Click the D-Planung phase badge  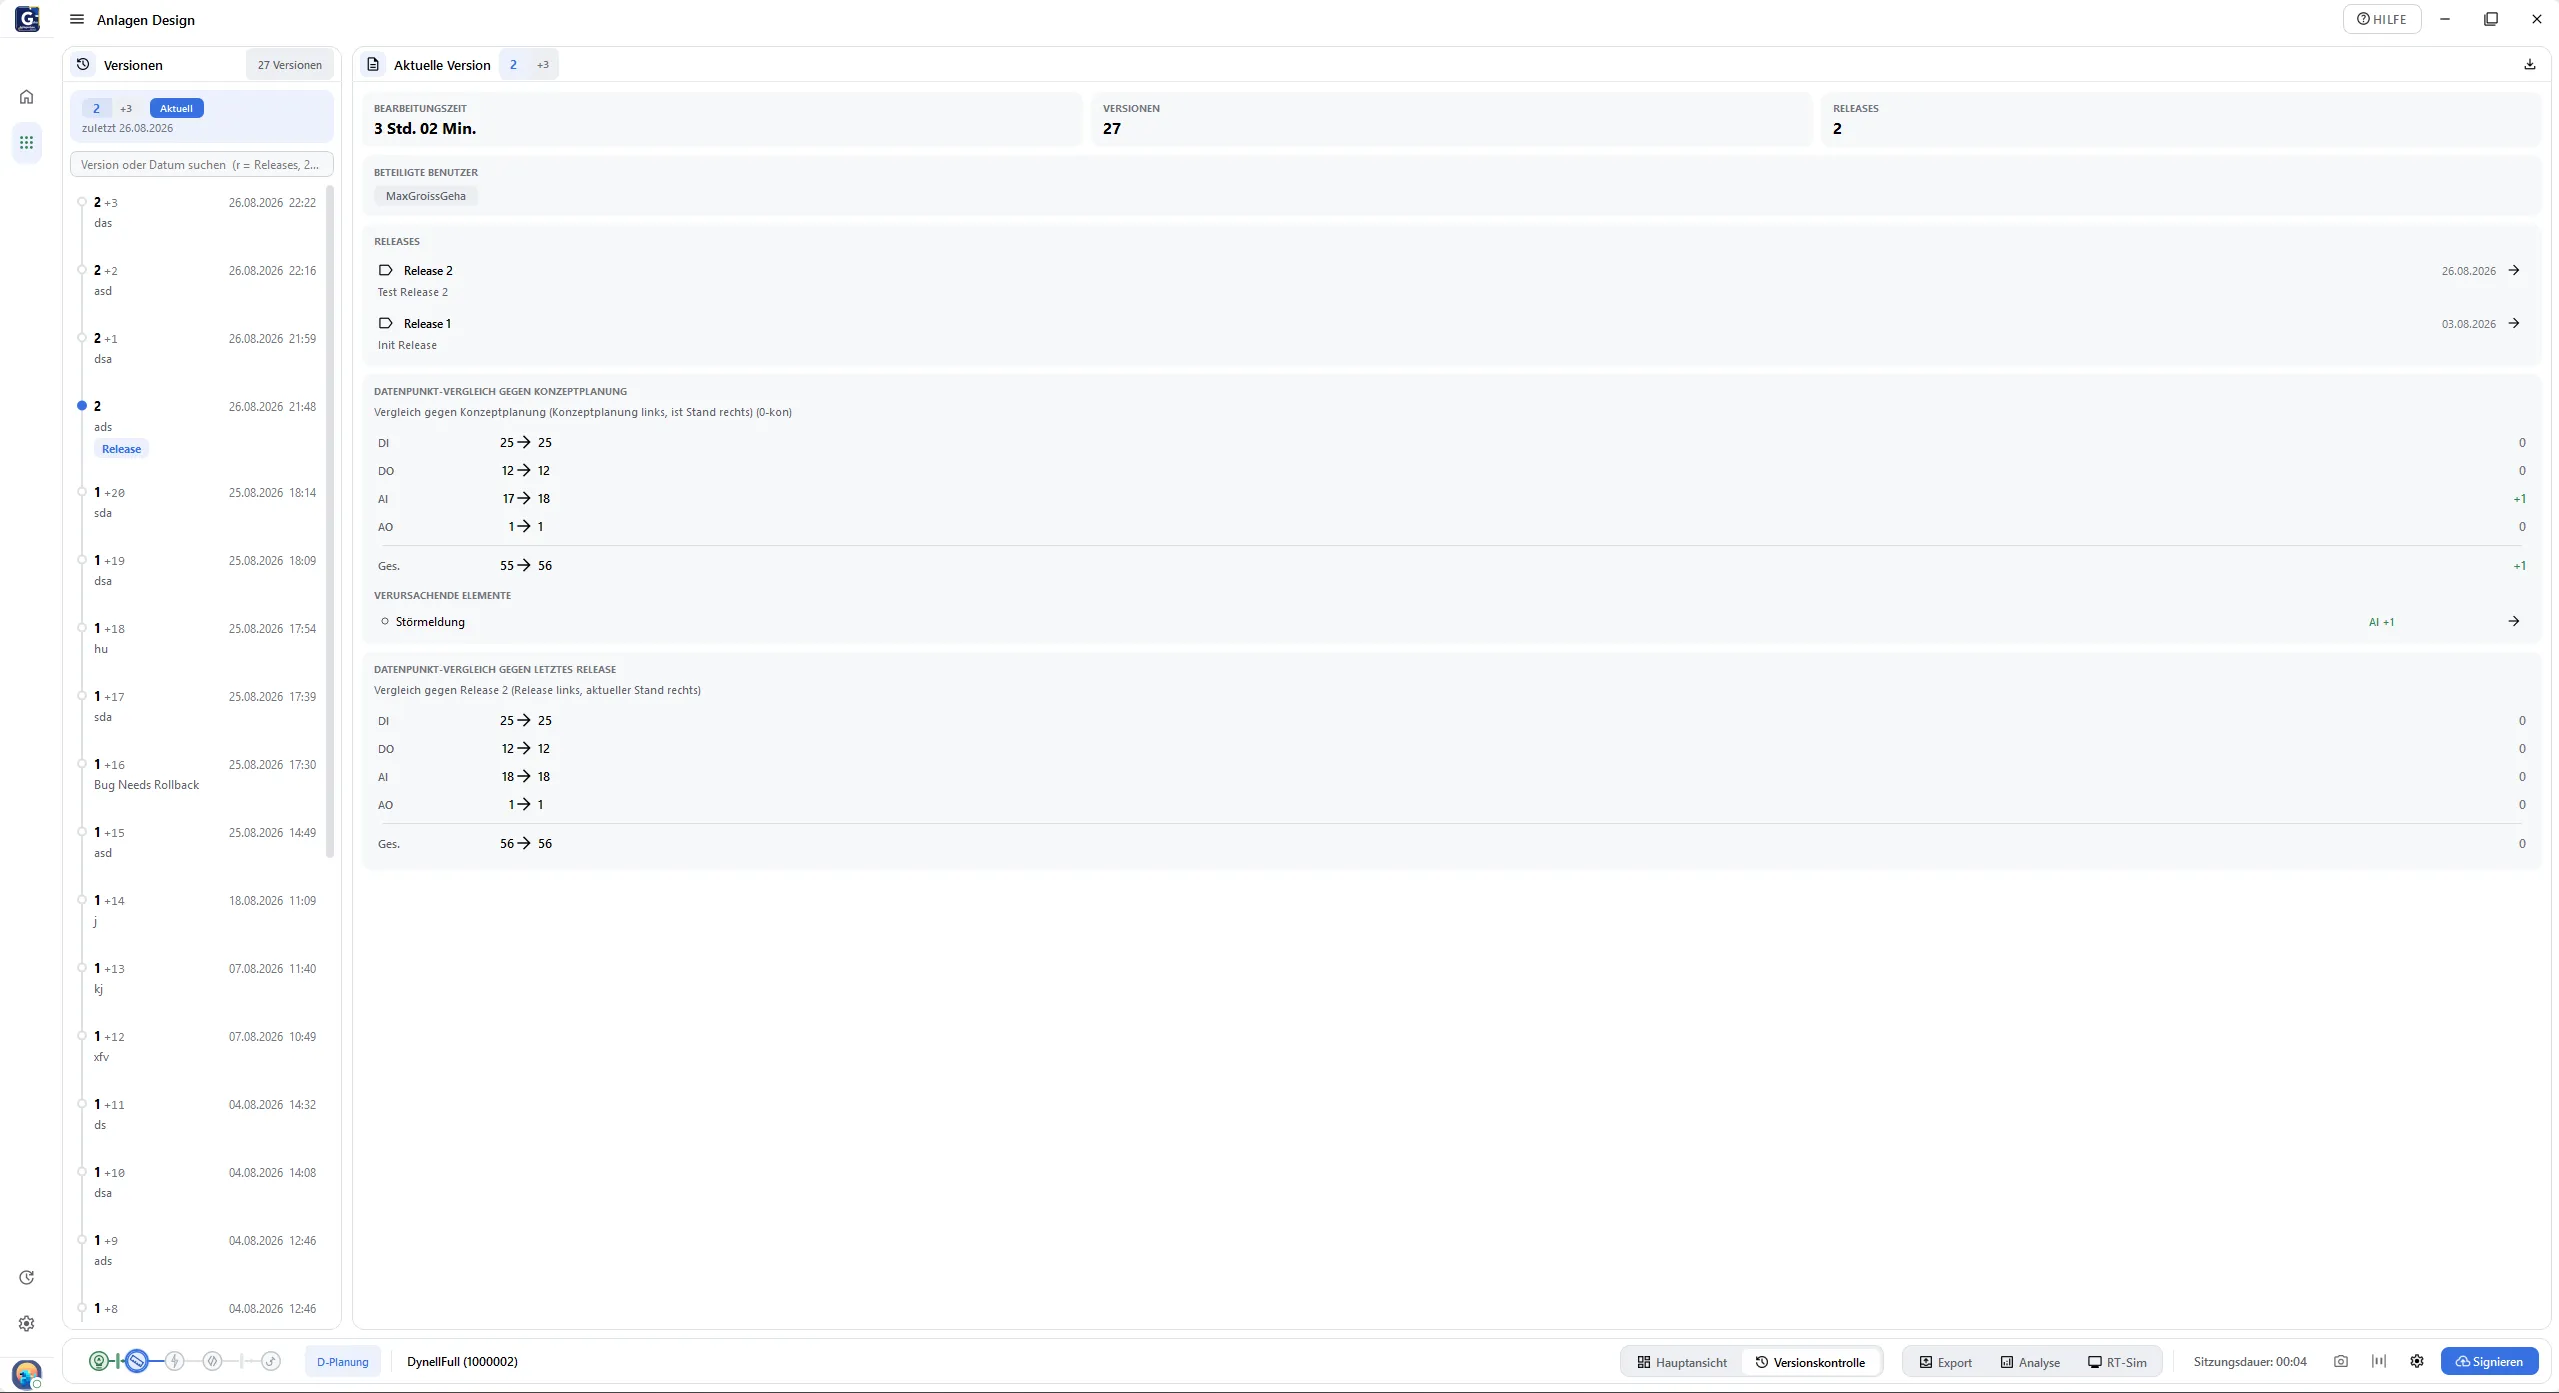pyautogui.click(x=342, y=1362)
